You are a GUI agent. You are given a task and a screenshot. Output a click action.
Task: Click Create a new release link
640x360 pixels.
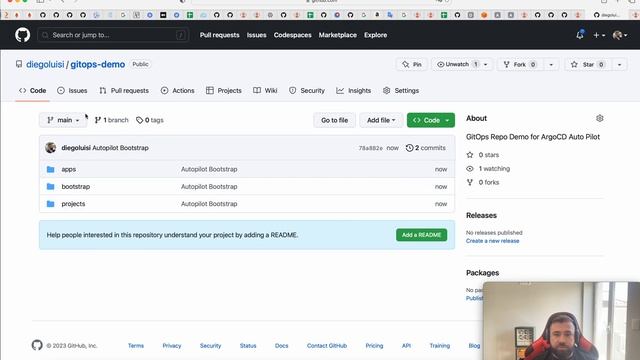pyautogui.click(x=493, y=241)
